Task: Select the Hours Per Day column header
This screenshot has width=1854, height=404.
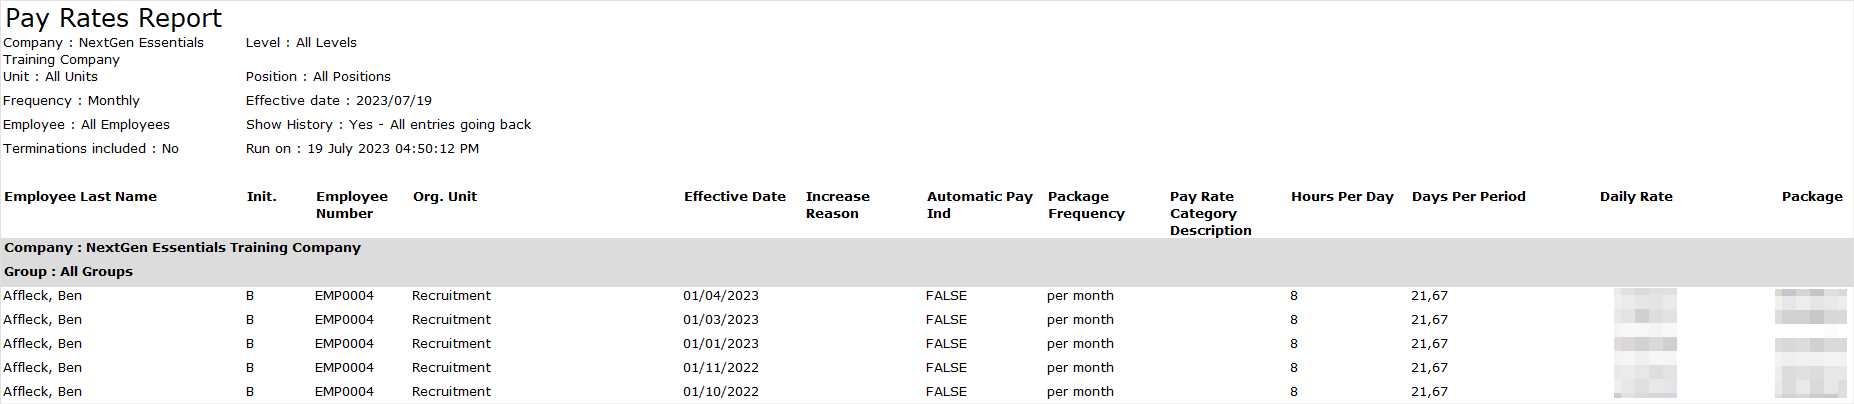Action: click(1342, 197)
